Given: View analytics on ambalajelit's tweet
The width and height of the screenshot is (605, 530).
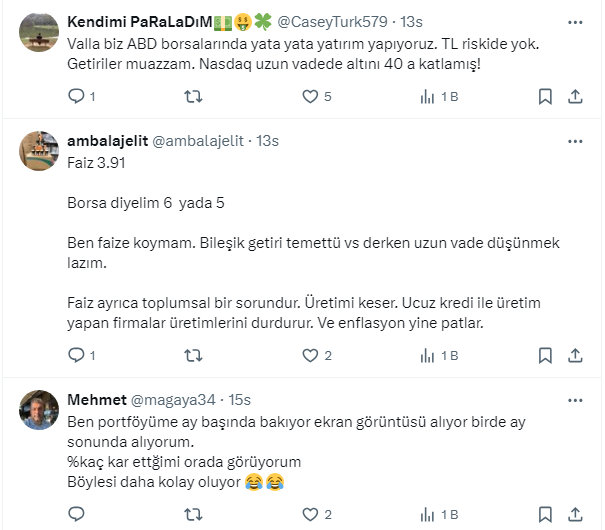Looking at the screenshot, I should click(430, 355).
